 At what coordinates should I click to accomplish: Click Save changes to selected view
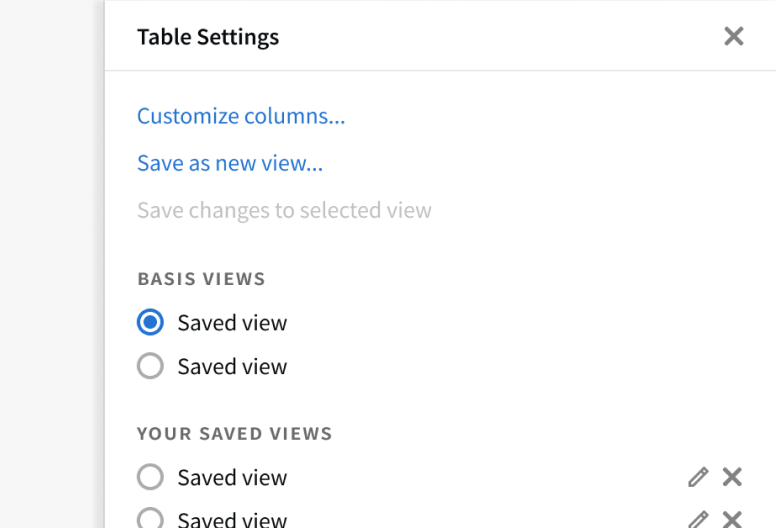point(284,210)
